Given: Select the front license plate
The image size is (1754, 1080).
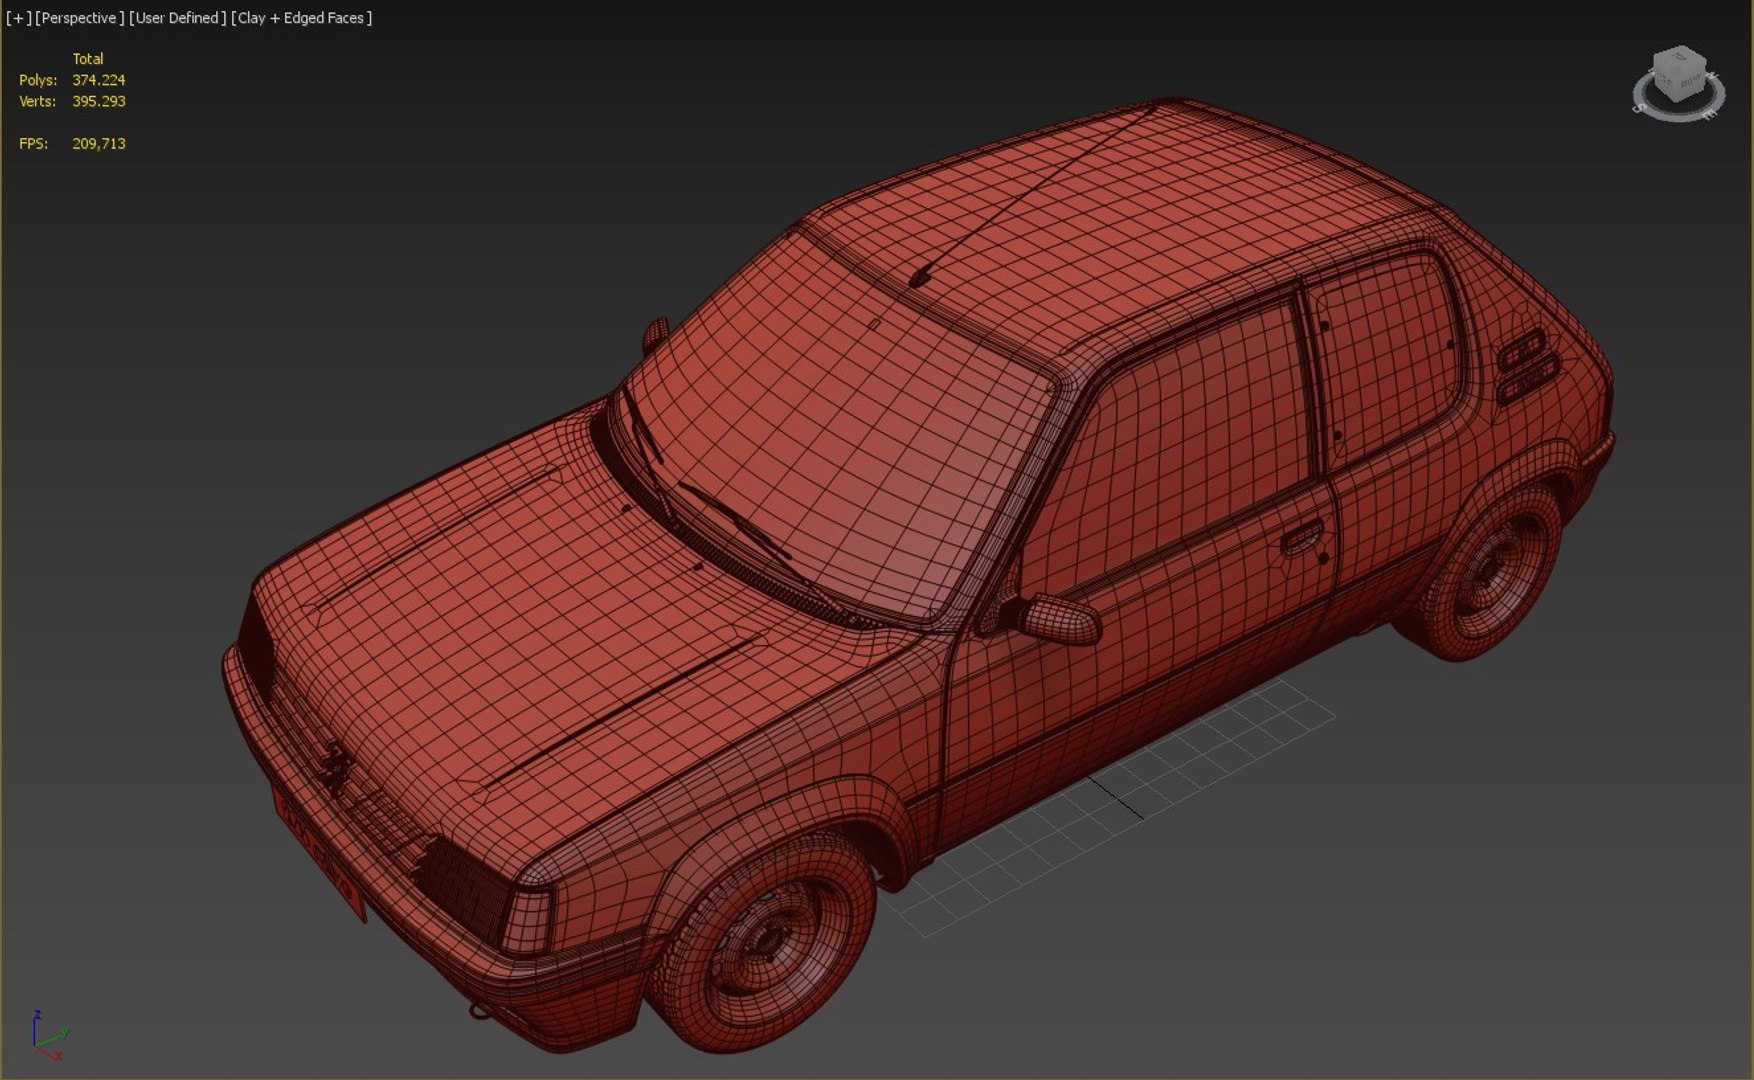Looking at the screenshot, I should 318,855.
